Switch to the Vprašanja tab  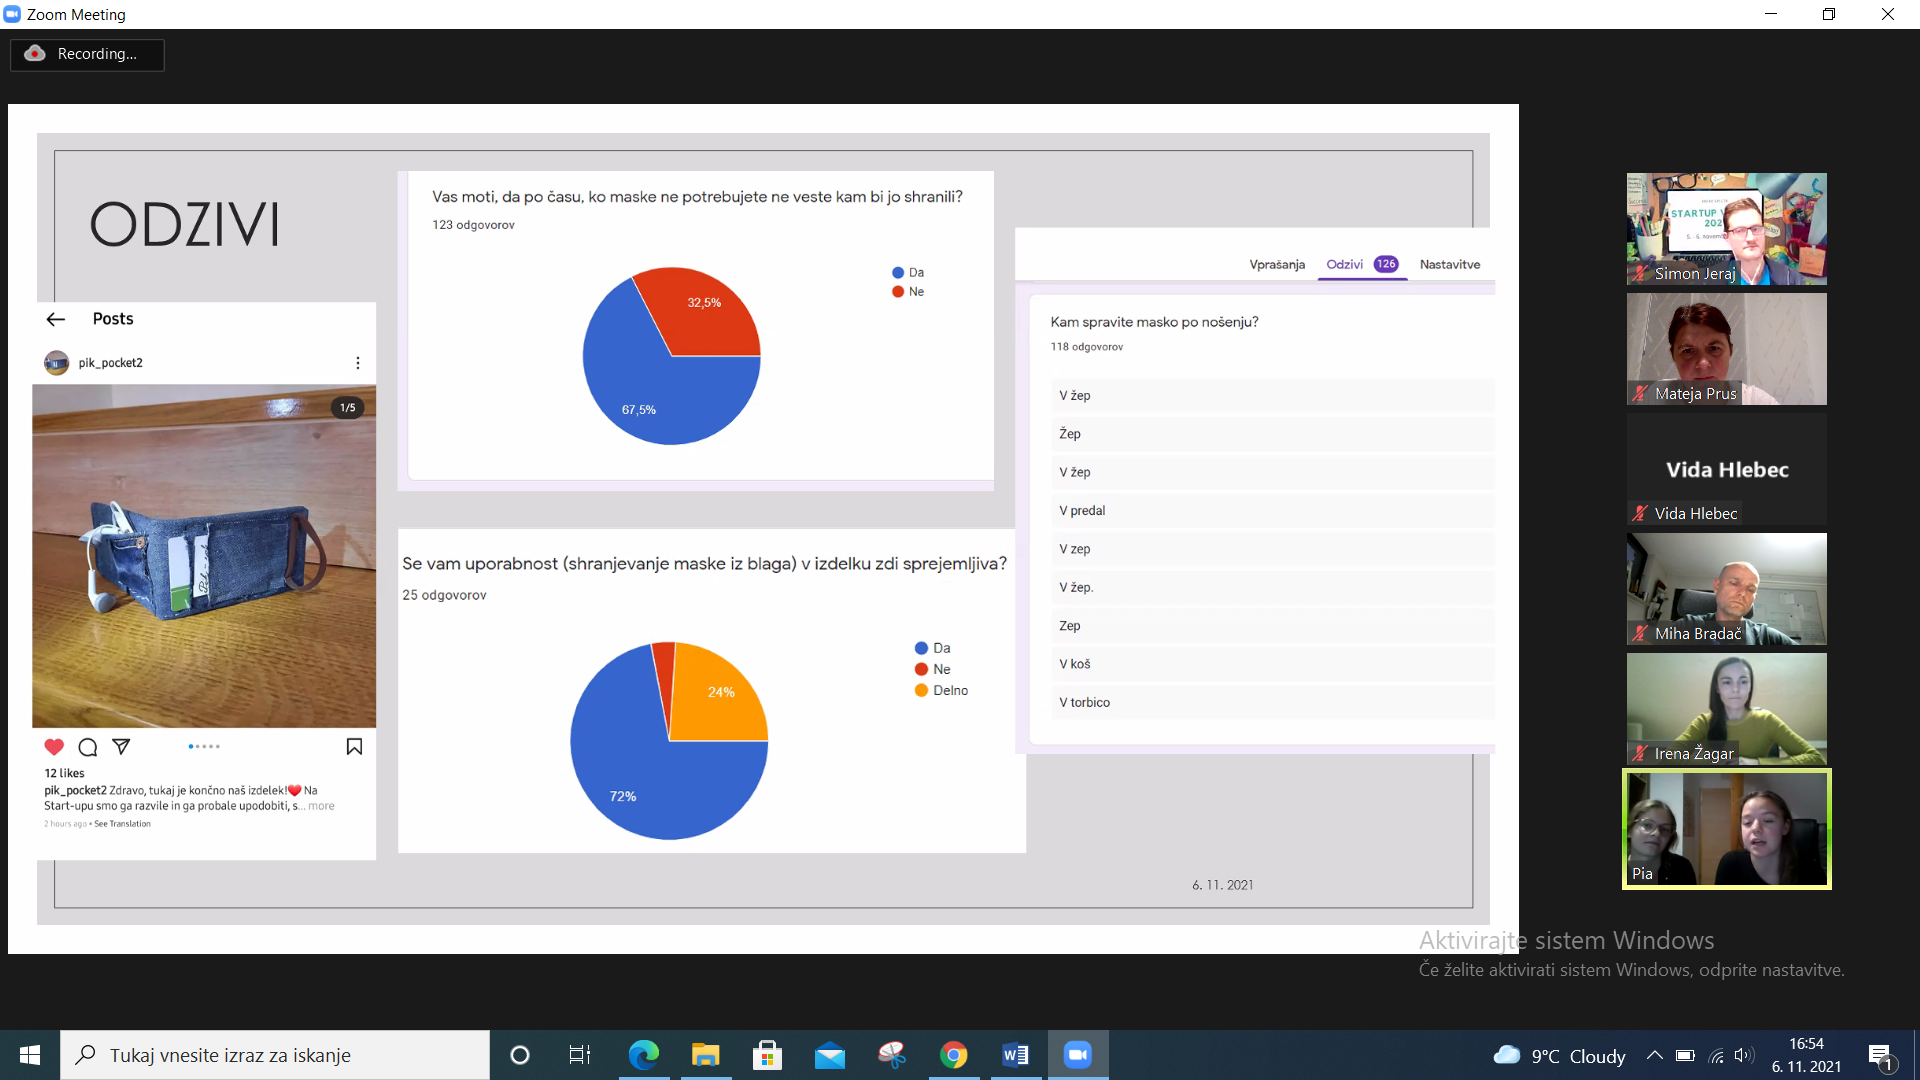click(1276, 265)
